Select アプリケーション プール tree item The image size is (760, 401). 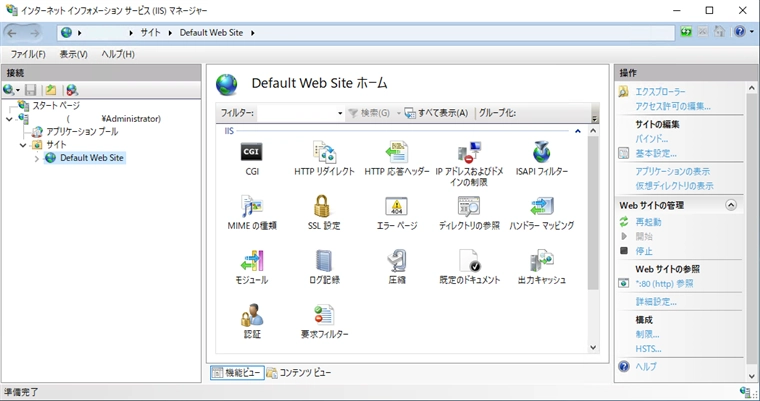[x=82, y=131]
